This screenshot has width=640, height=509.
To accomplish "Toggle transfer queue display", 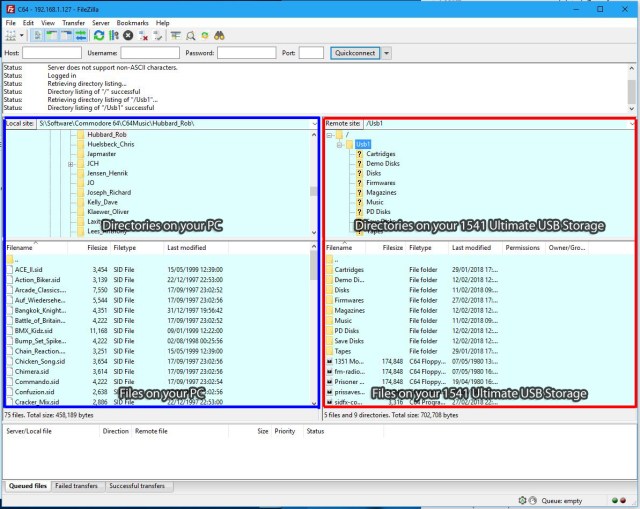I will [81, 36].
